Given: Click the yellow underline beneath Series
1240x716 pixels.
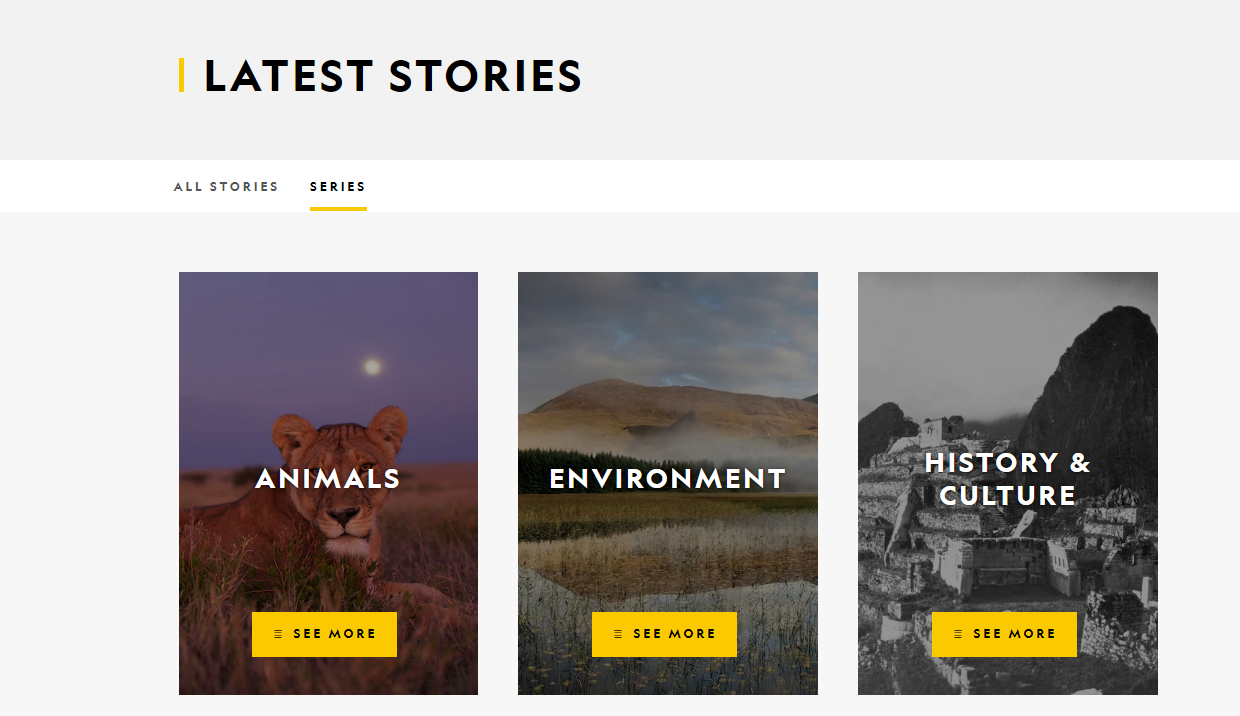Looking at the screenshot, I should tap(338, 209).
